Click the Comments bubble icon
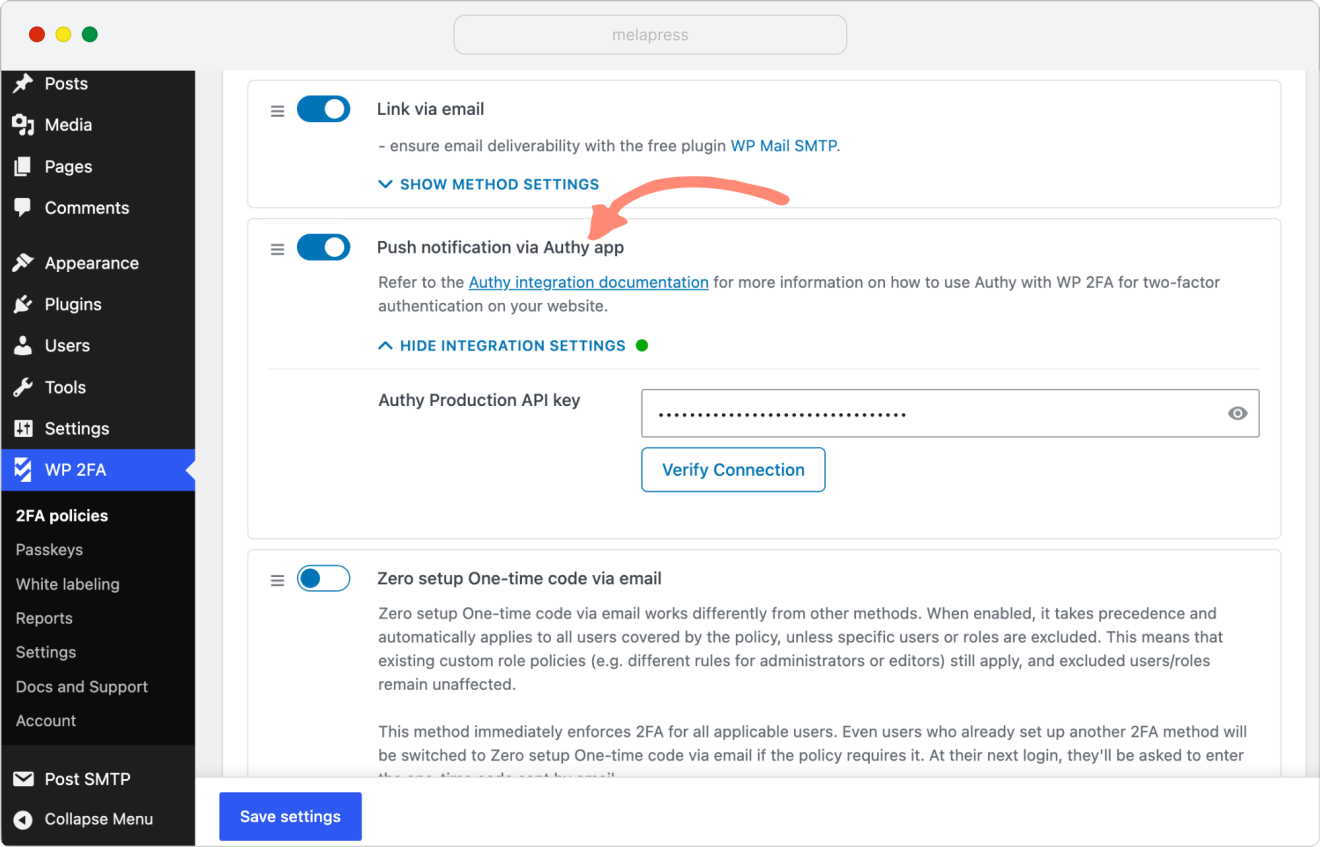This screenshot has width=1320, height=847. [x=23, y=208]
